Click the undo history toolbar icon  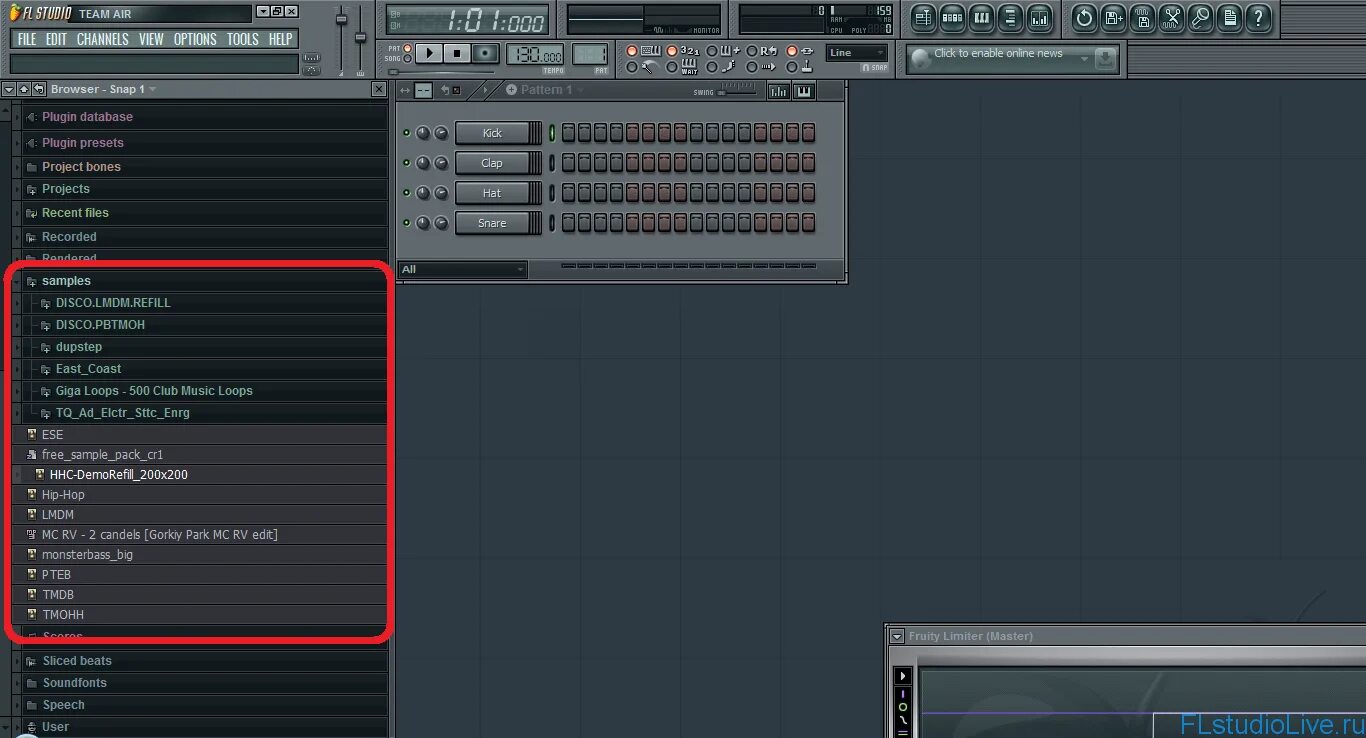[1084, 17]
